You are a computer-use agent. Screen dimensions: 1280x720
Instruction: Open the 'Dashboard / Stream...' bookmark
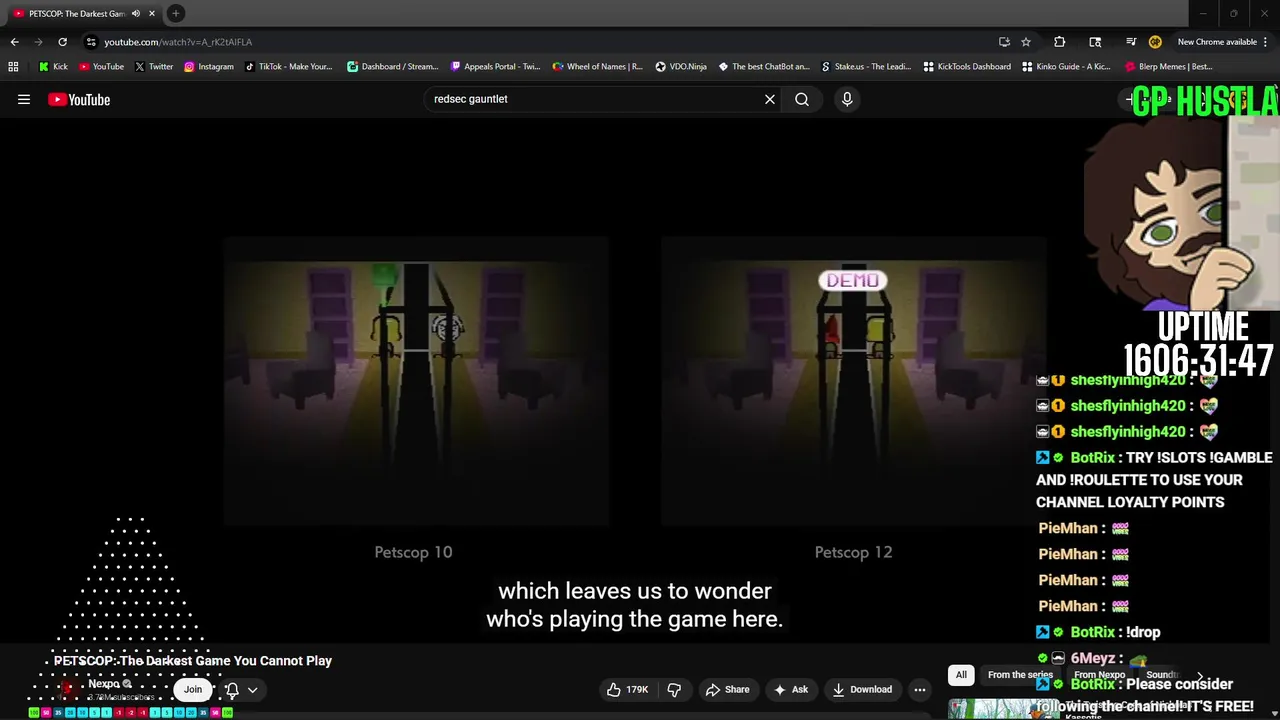click(x=392, y=67)
